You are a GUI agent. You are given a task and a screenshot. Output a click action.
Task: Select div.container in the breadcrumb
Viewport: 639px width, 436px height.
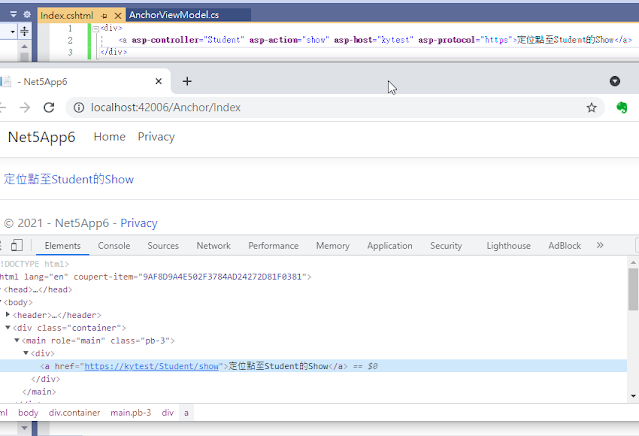pos(75,413)
